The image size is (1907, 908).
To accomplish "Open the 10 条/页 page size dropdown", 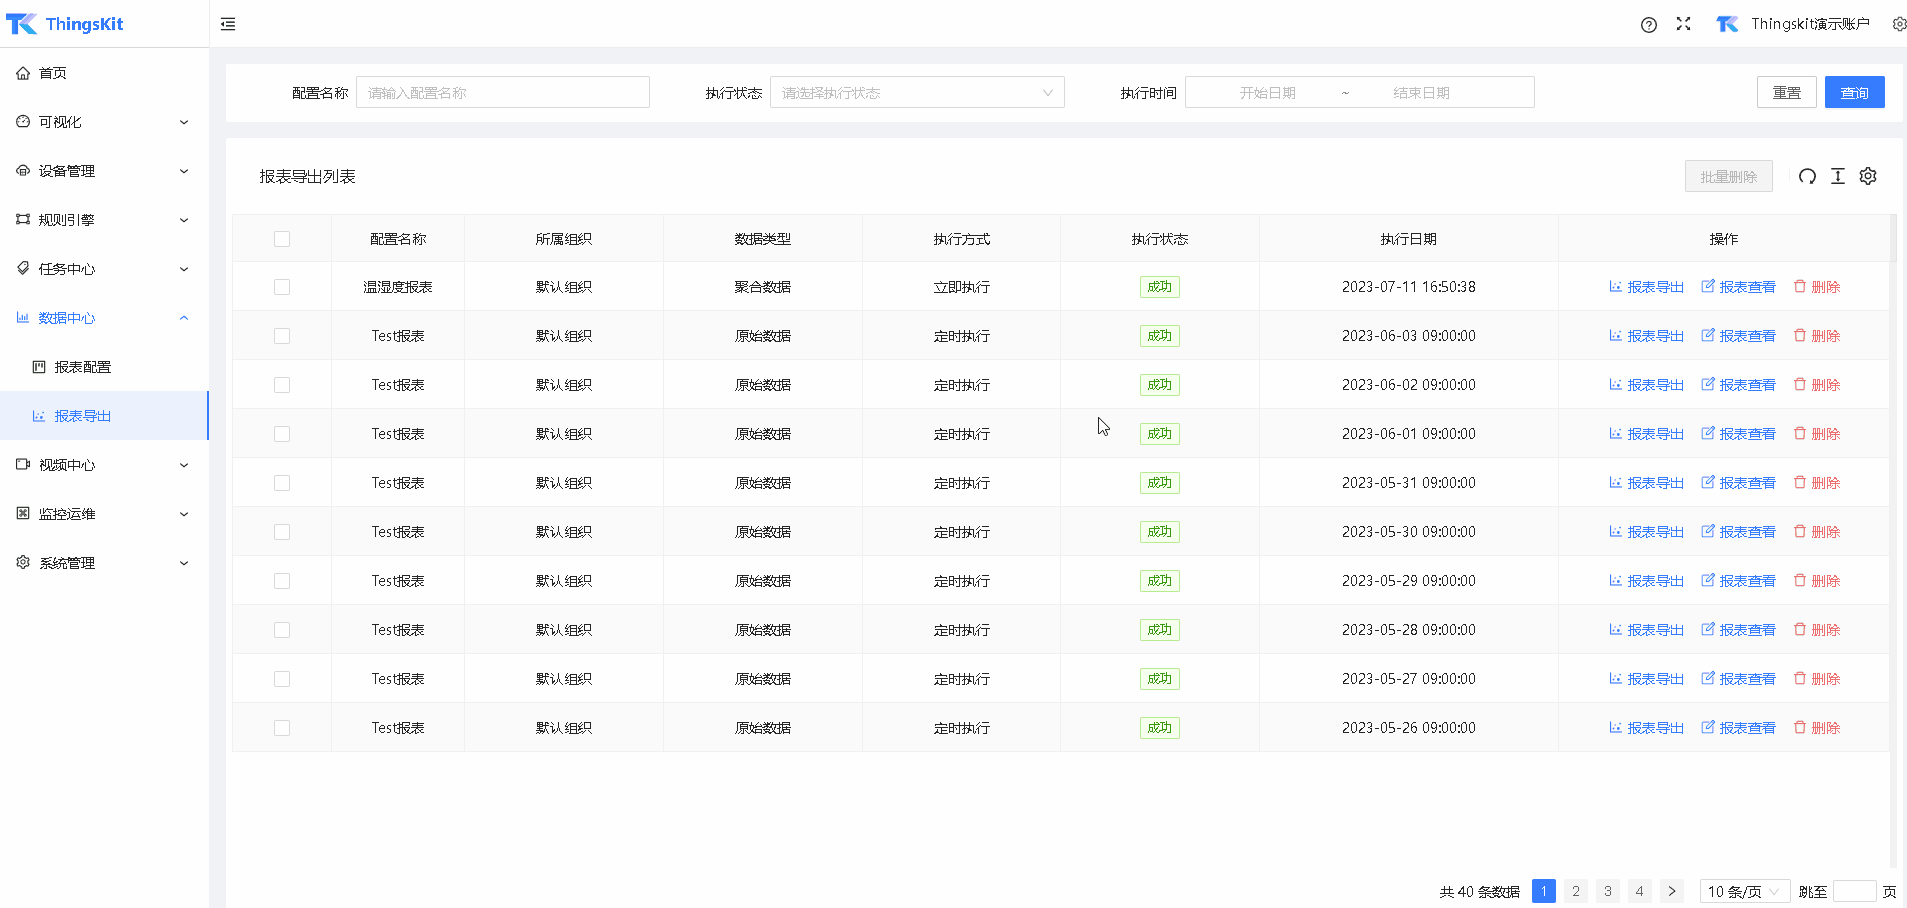I will (x=1743, y=891).
